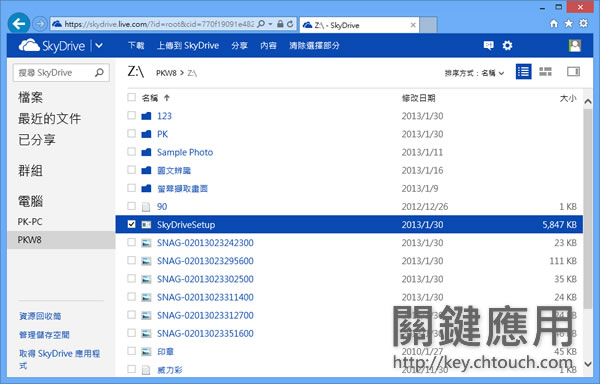The image size is (600, 384).
Task: Open 取得 SkyDrive 應用程式 link
Action: 59,359
